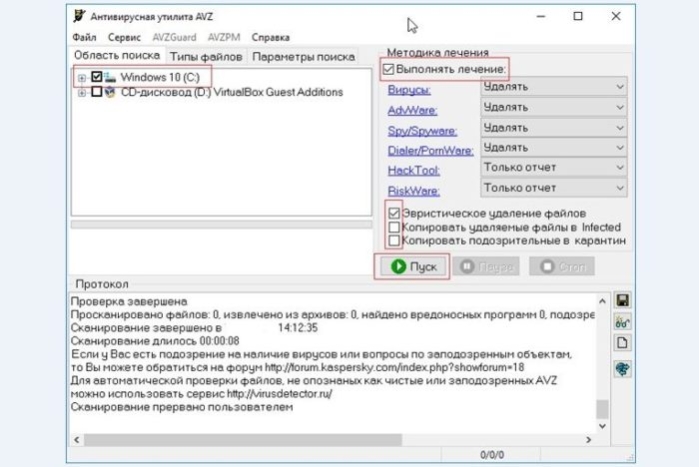Click the protocol scroll right arrow
Viewport: 699px width, 467px height.
click(588, 440)
